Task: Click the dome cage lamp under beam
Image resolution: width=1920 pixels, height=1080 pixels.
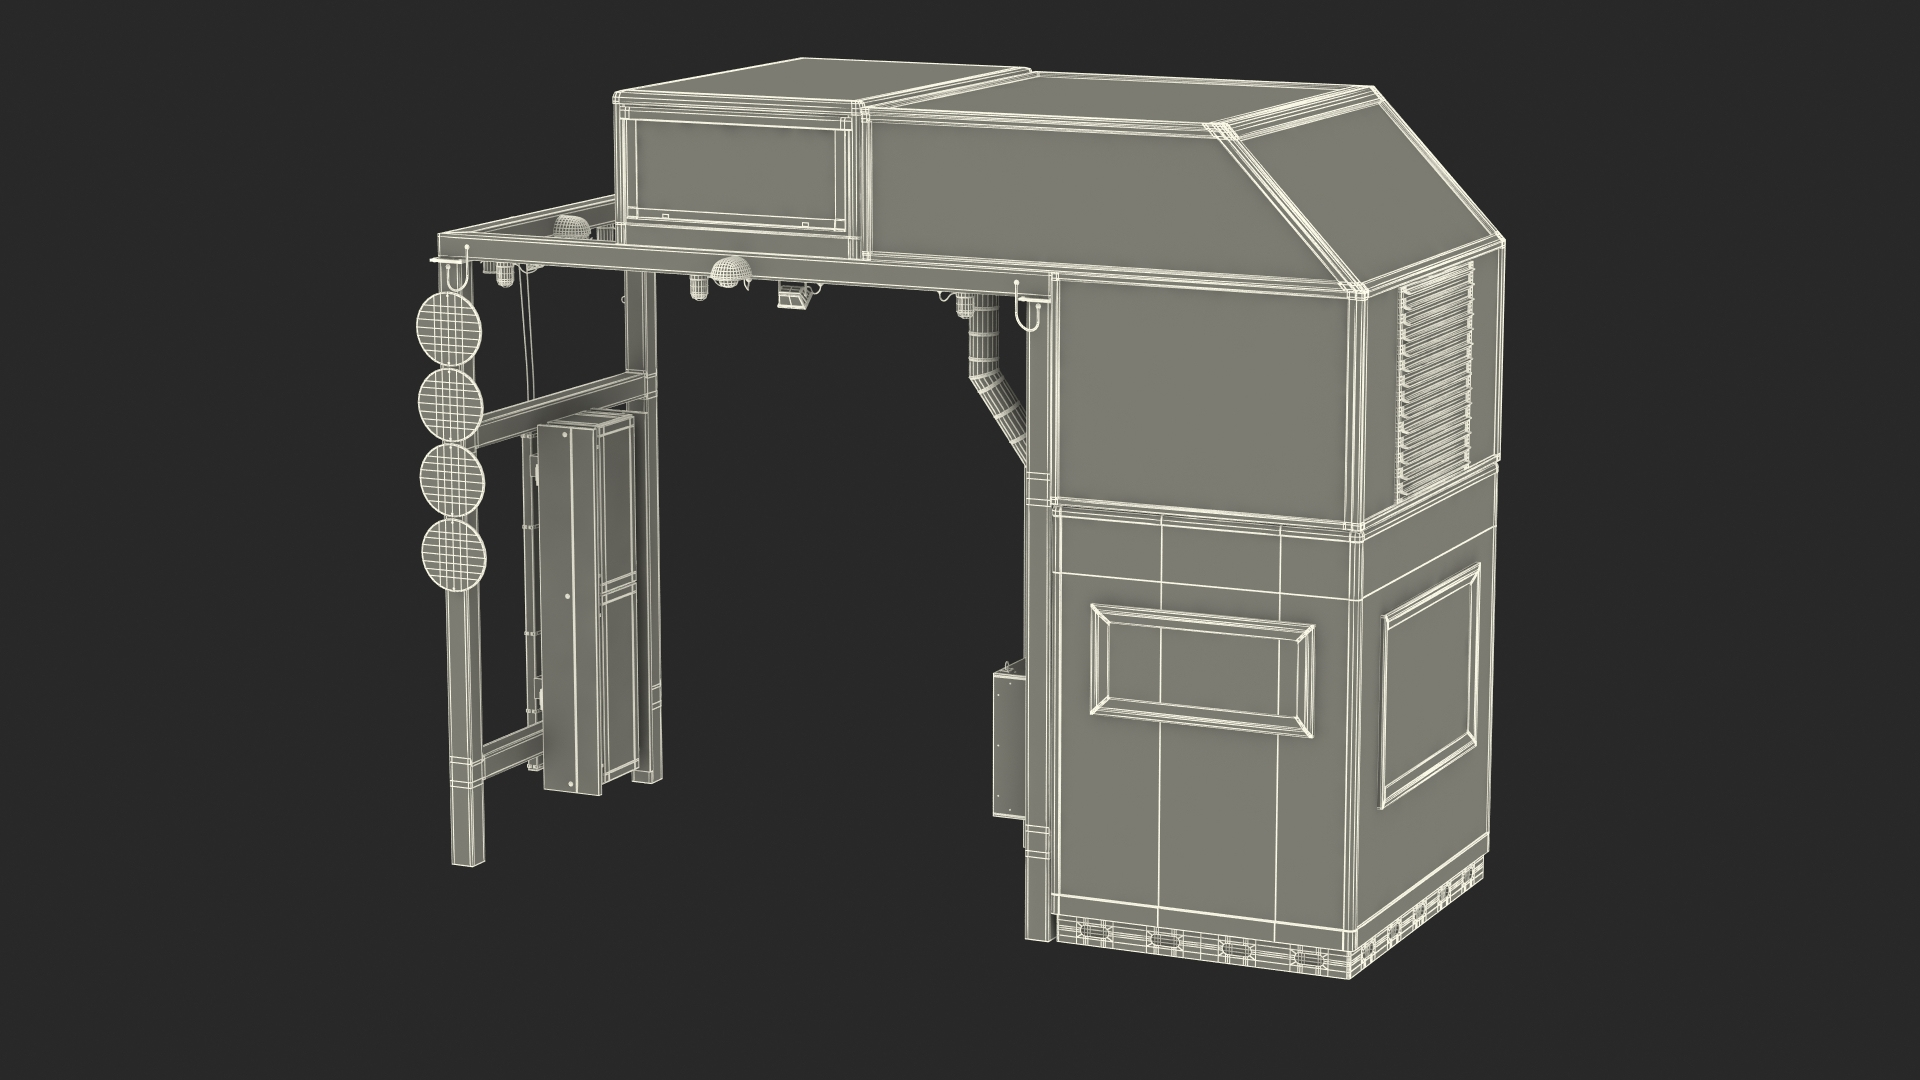Action: 731,272
